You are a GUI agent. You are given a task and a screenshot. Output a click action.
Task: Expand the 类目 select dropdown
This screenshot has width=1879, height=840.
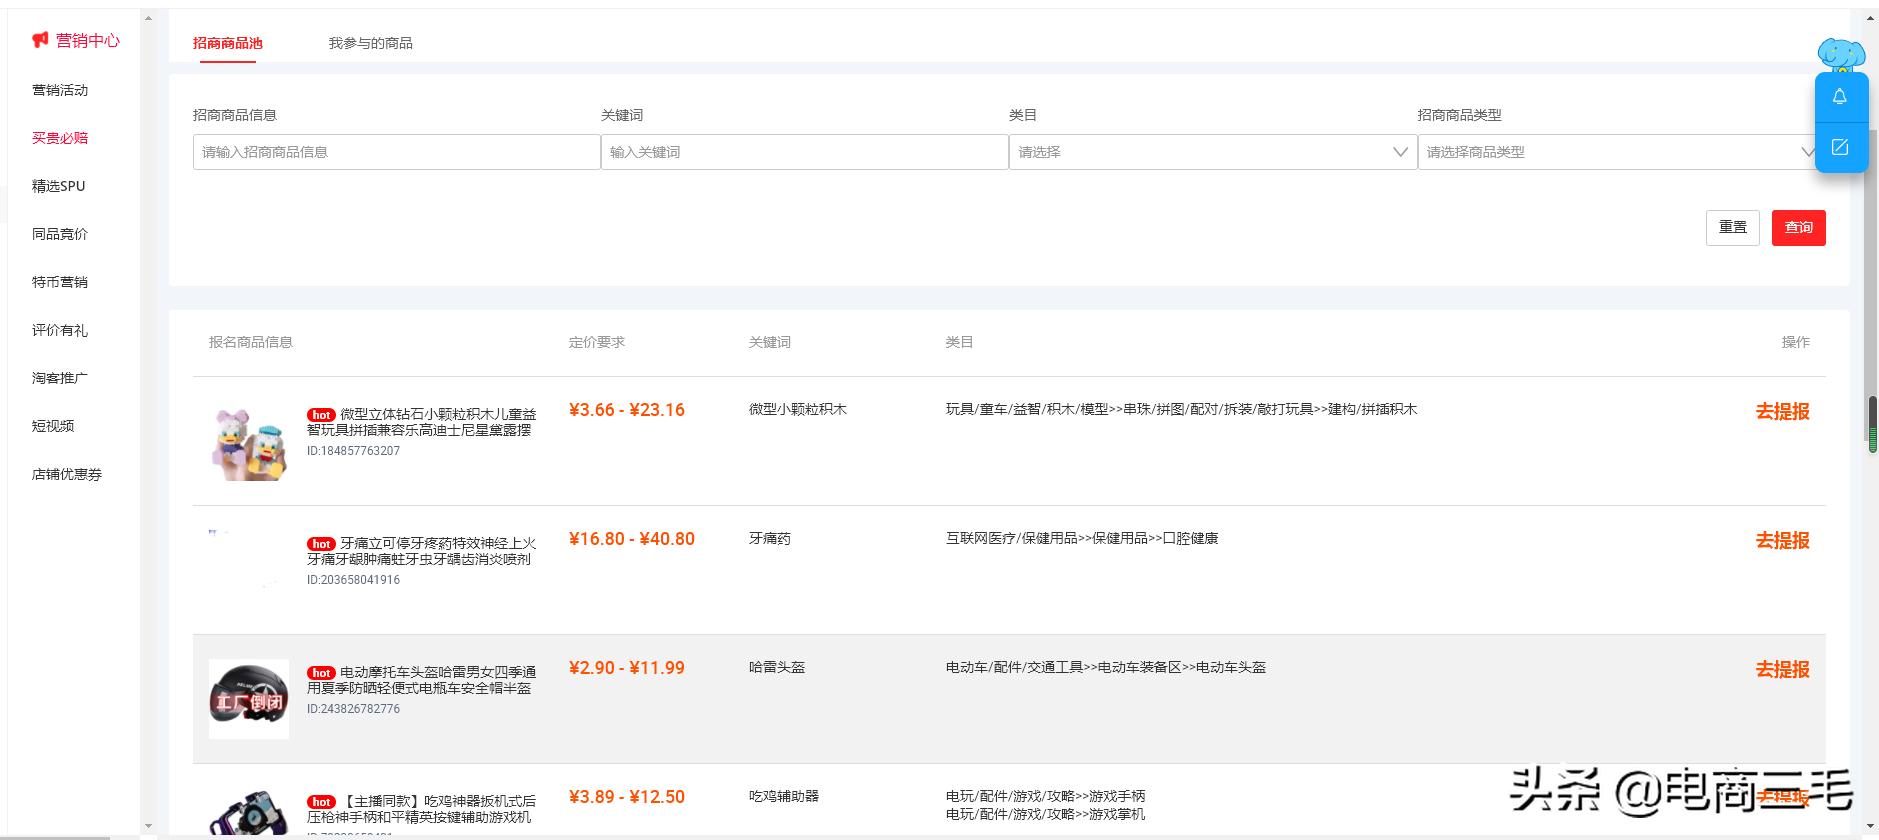[1213, 152]
